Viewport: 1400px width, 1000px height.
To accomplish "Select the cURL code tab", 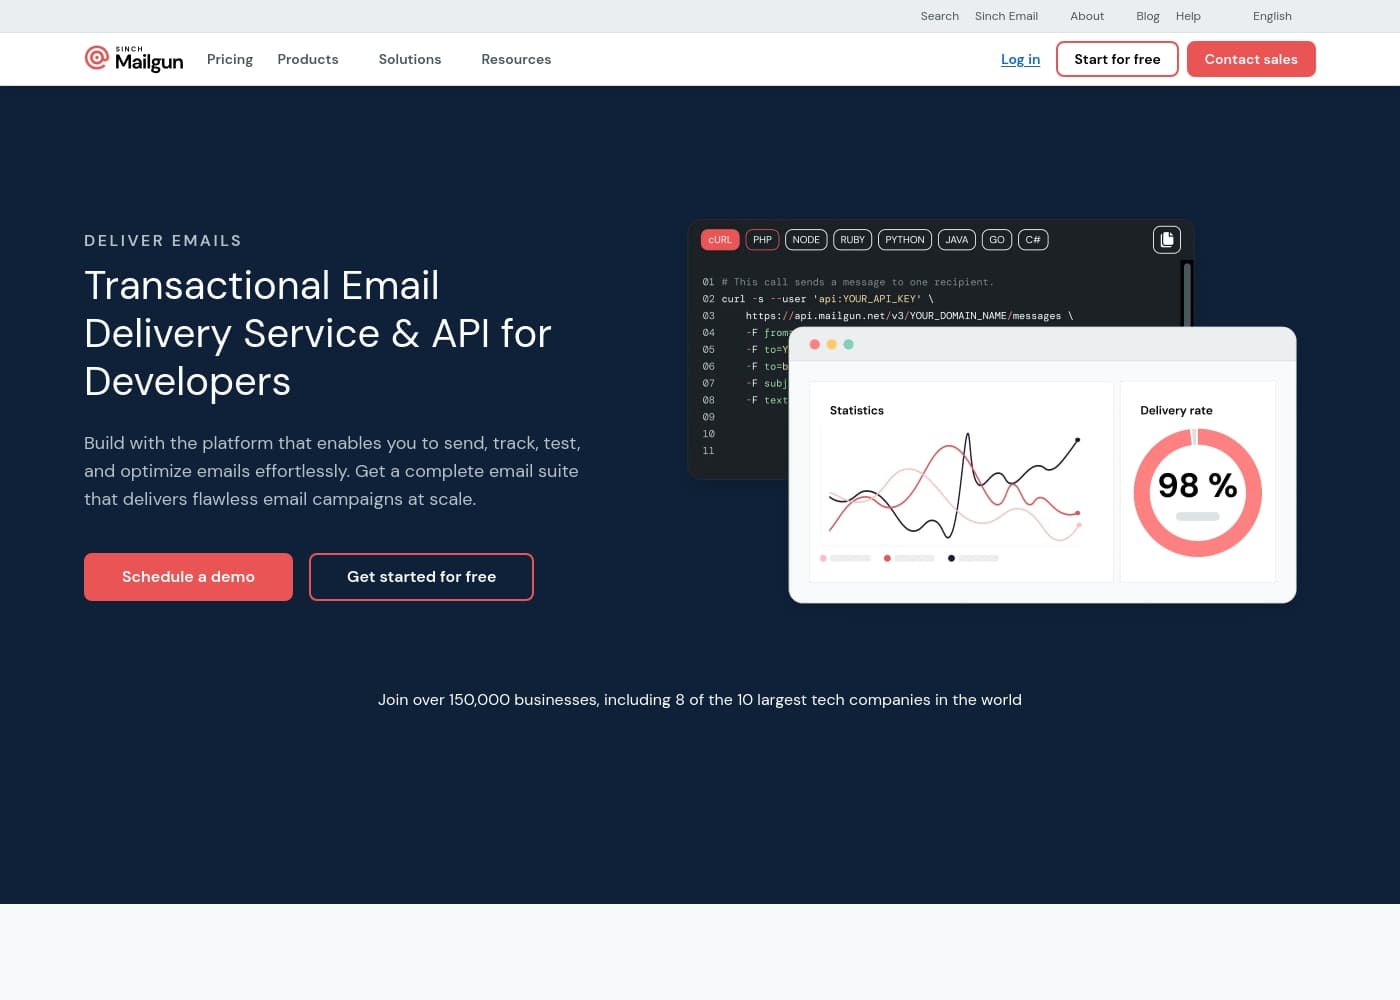I will 720,240.
